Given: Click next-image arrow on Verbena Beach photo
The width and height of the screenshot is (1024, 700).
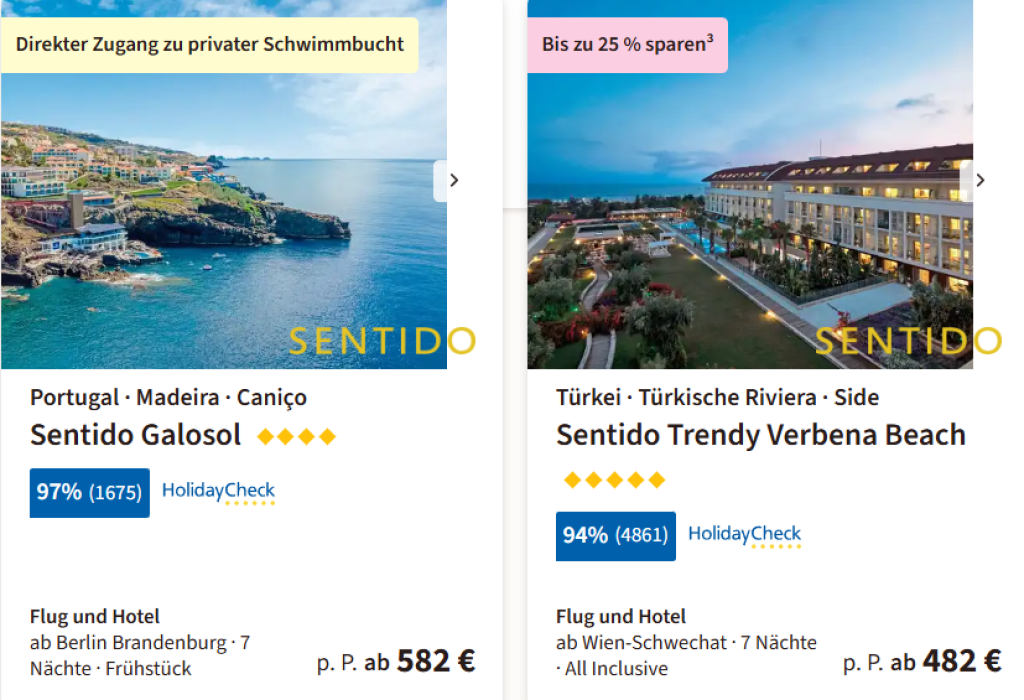Looking at the screenshot, I should click(980, 181).
